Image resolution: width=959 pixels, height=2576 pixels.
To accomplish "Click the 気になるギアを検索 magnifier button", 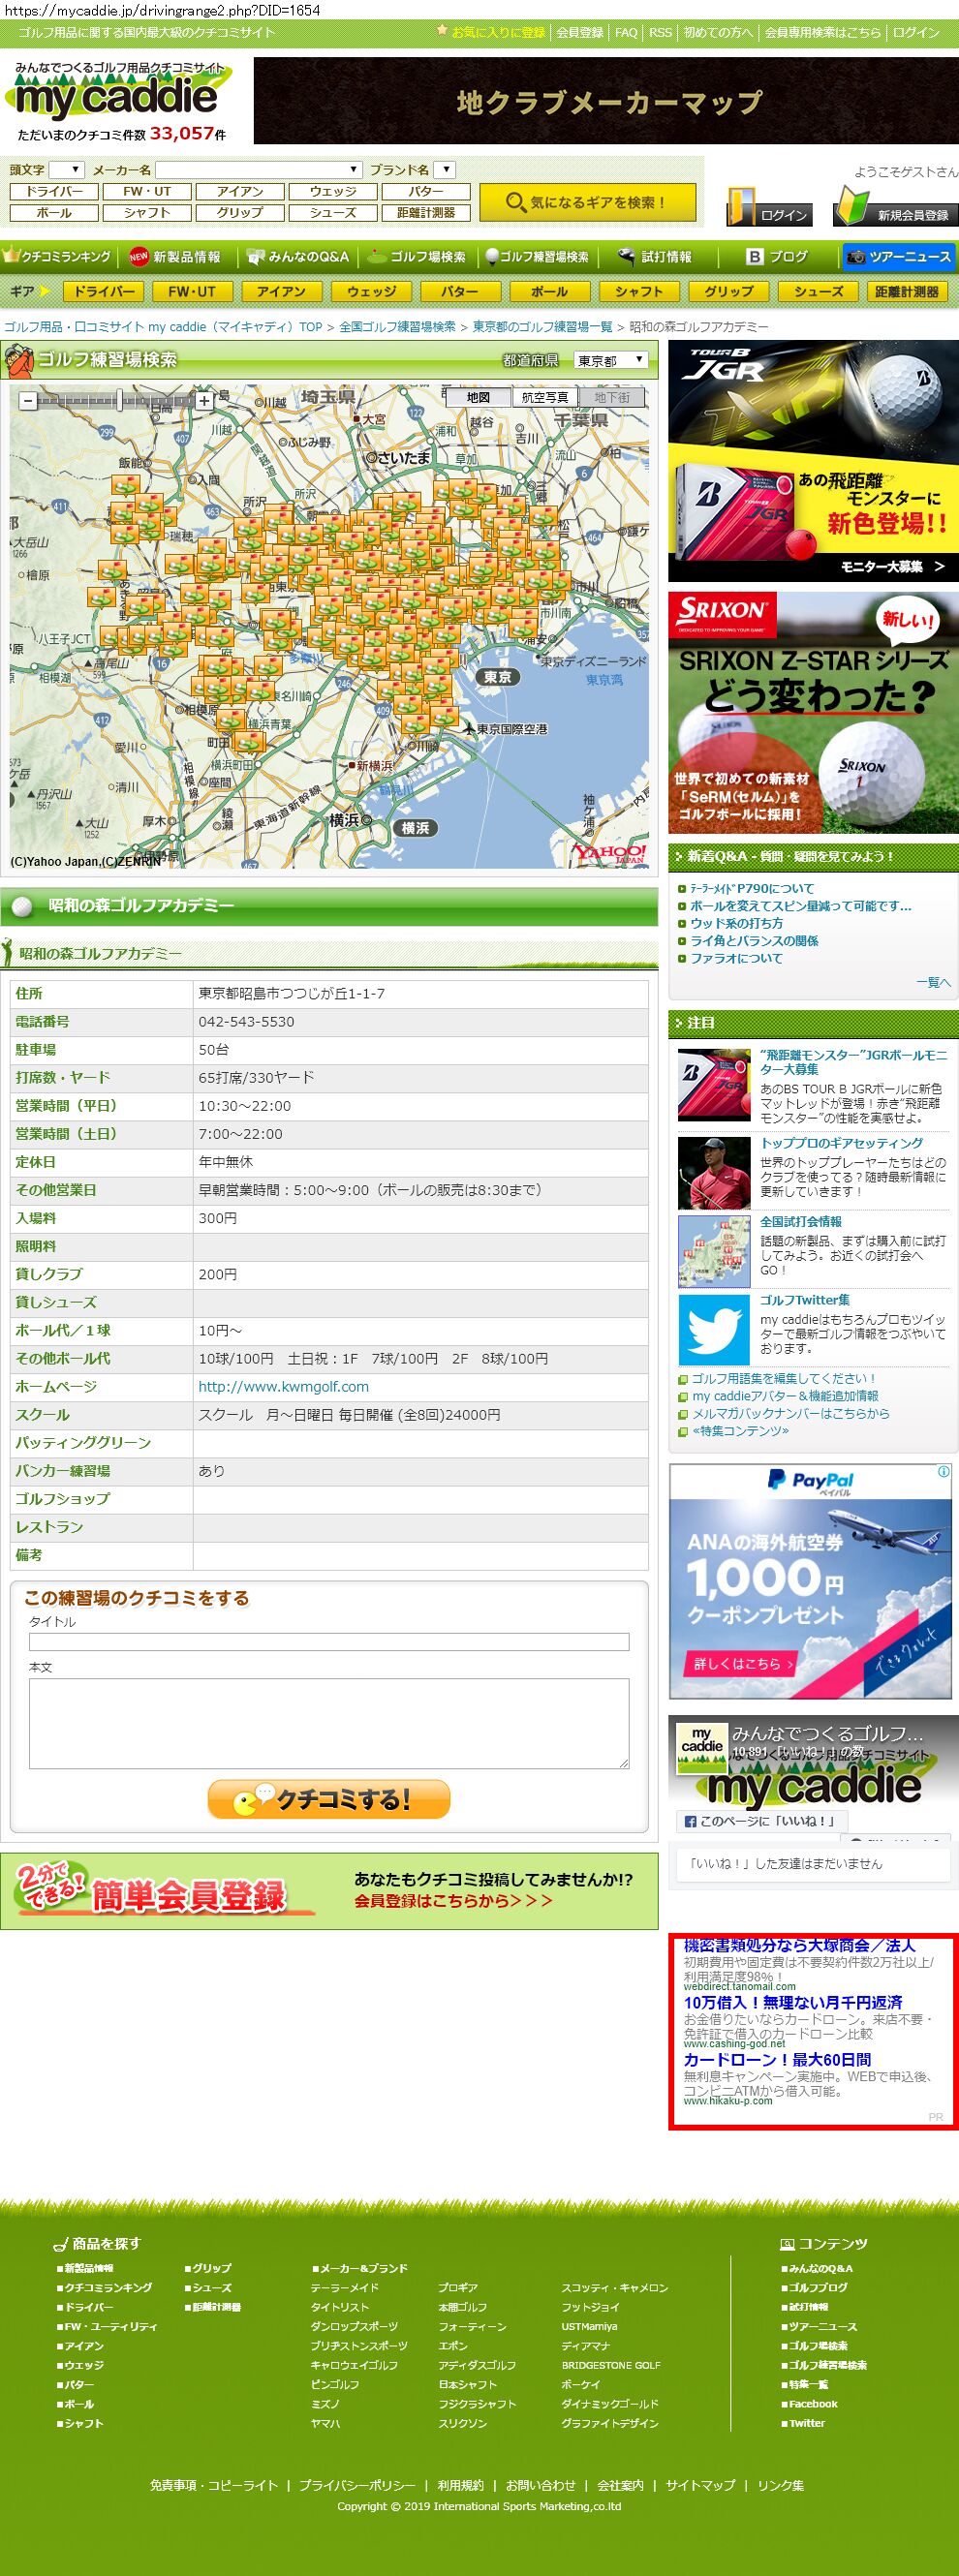I will [x=586, y=202].
